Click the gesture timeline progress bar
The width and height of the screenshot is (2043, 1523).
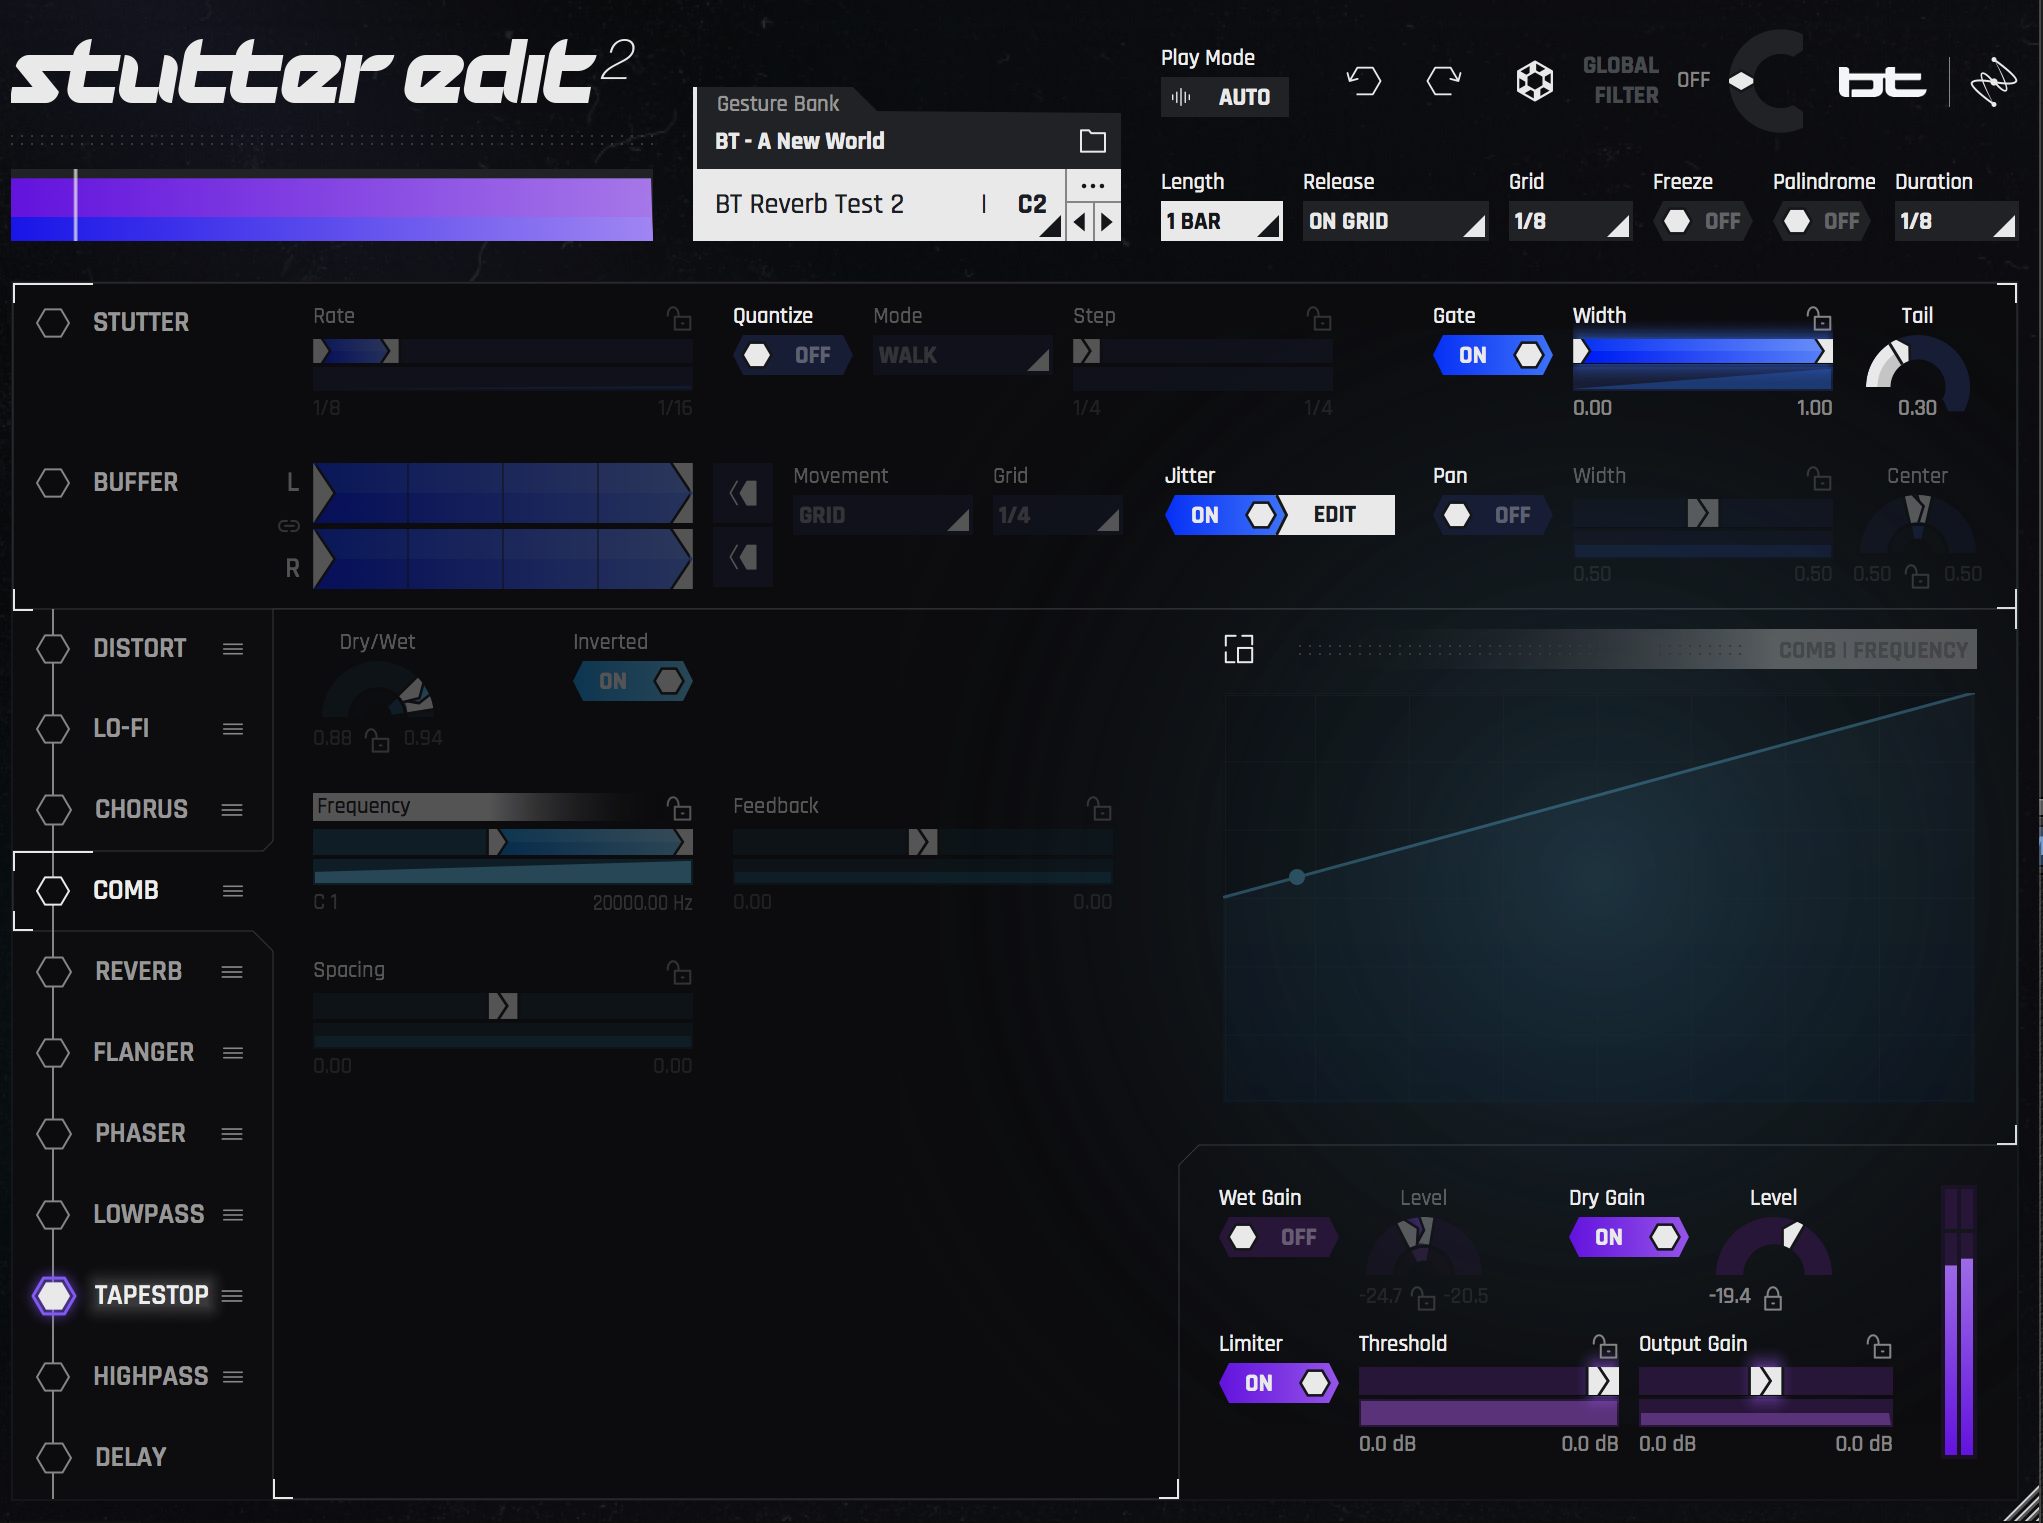point(331,206)
